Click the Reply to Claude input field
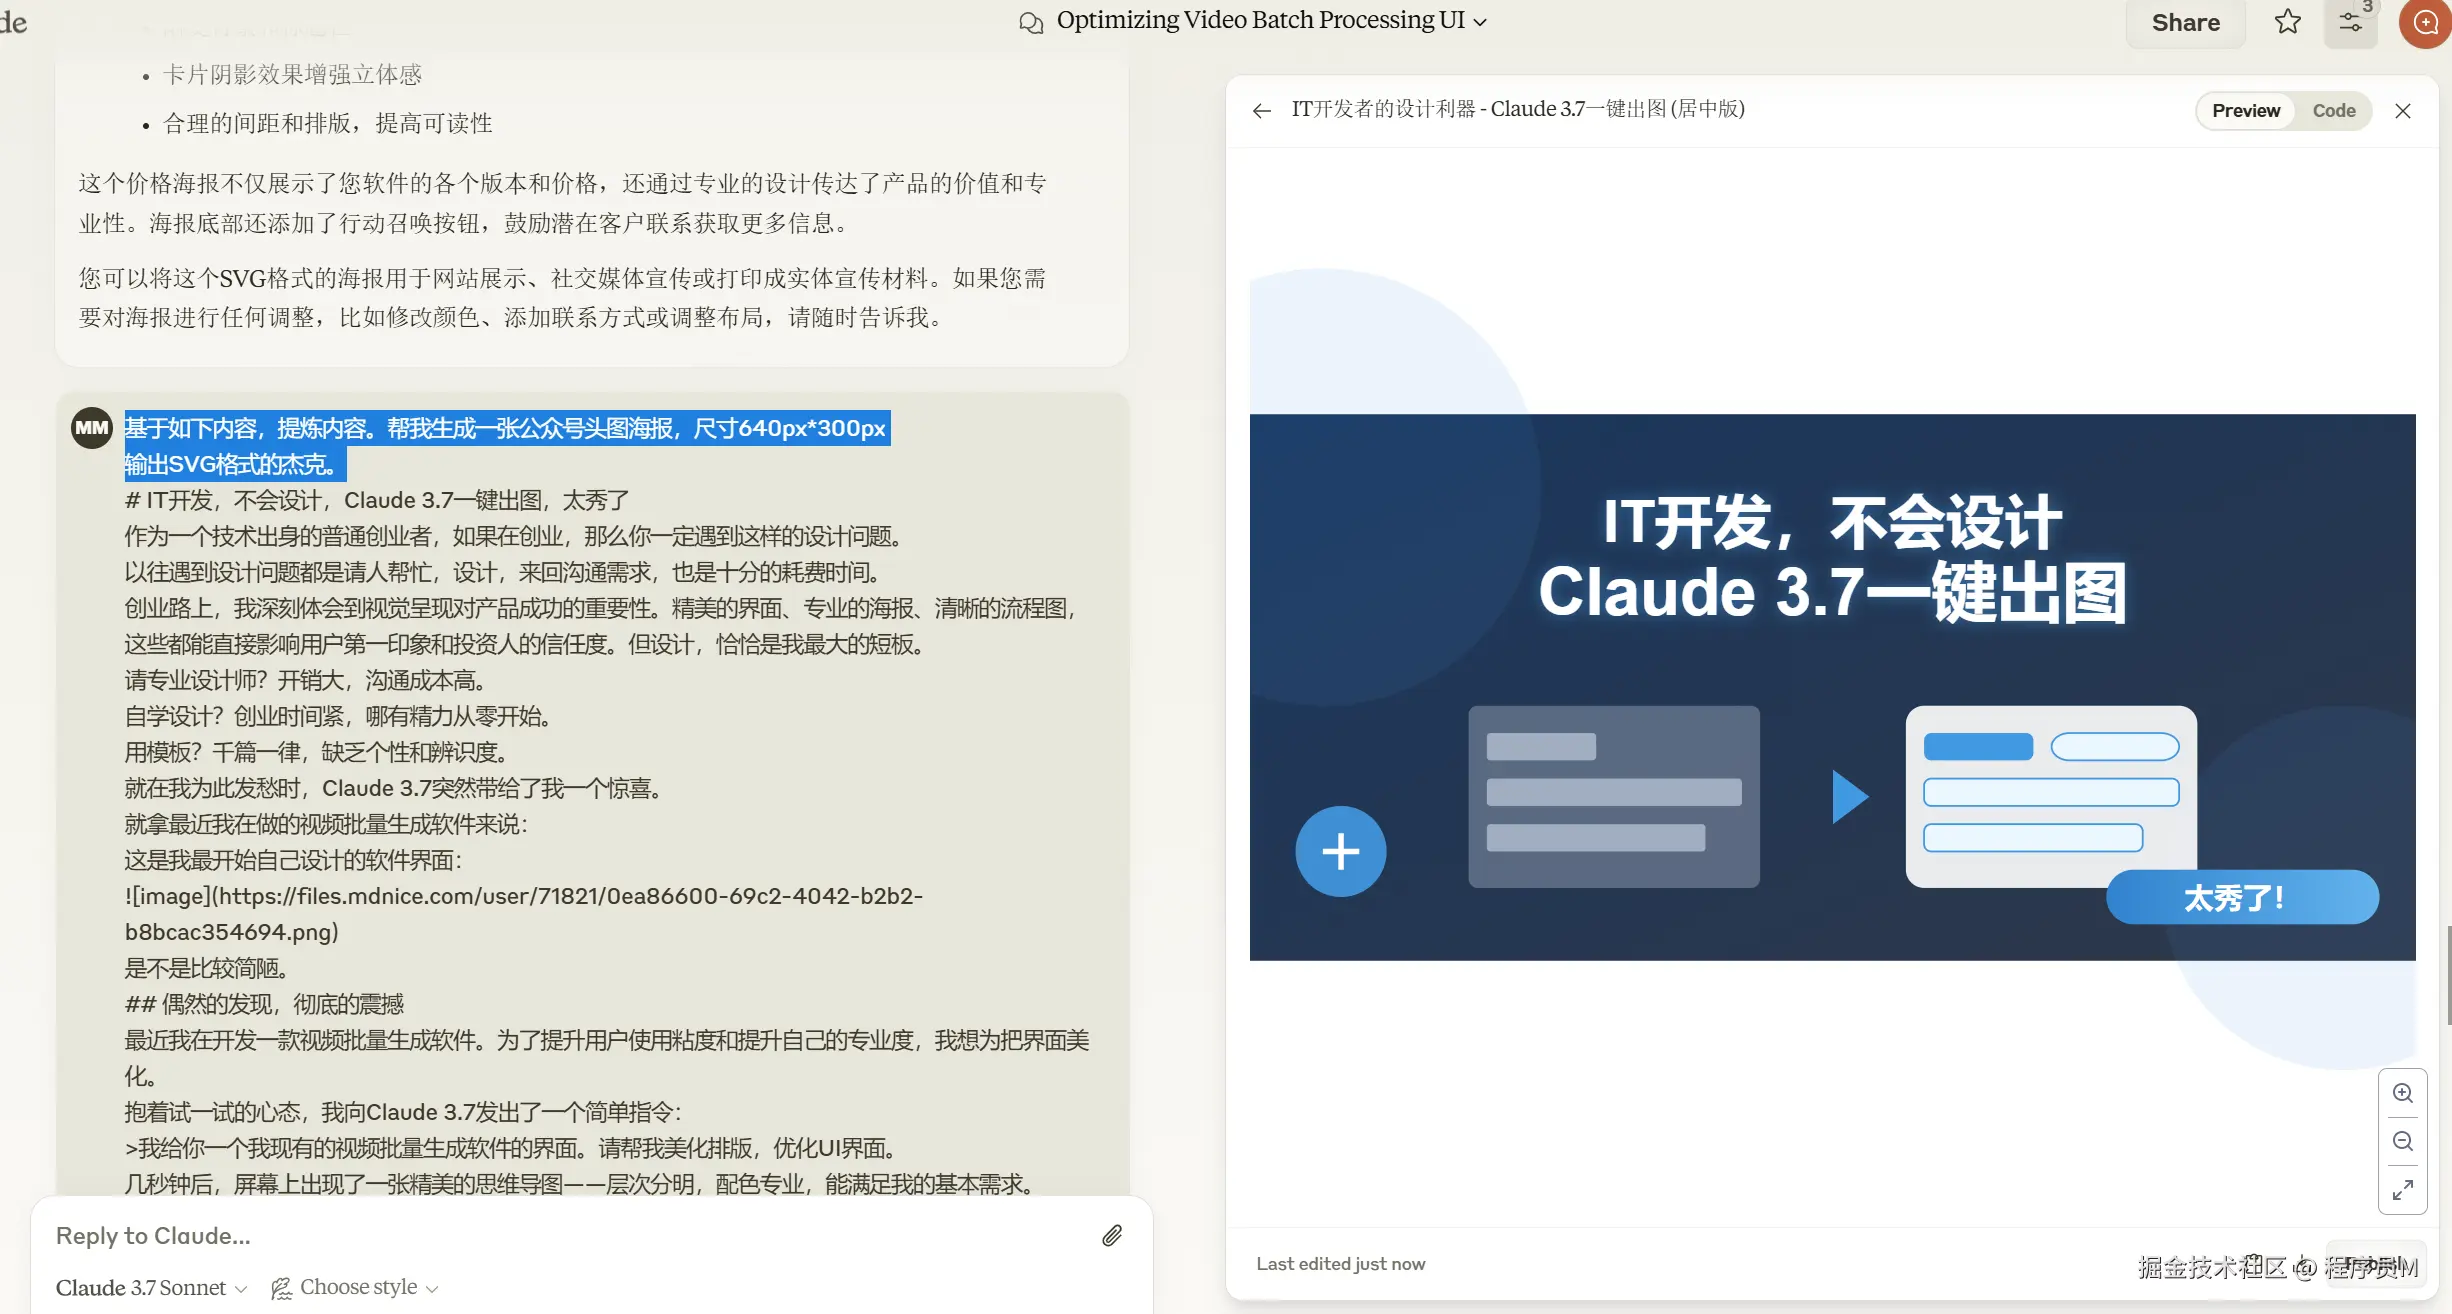This screenshot has width=2452, height=1314. tap(560, 1235)
